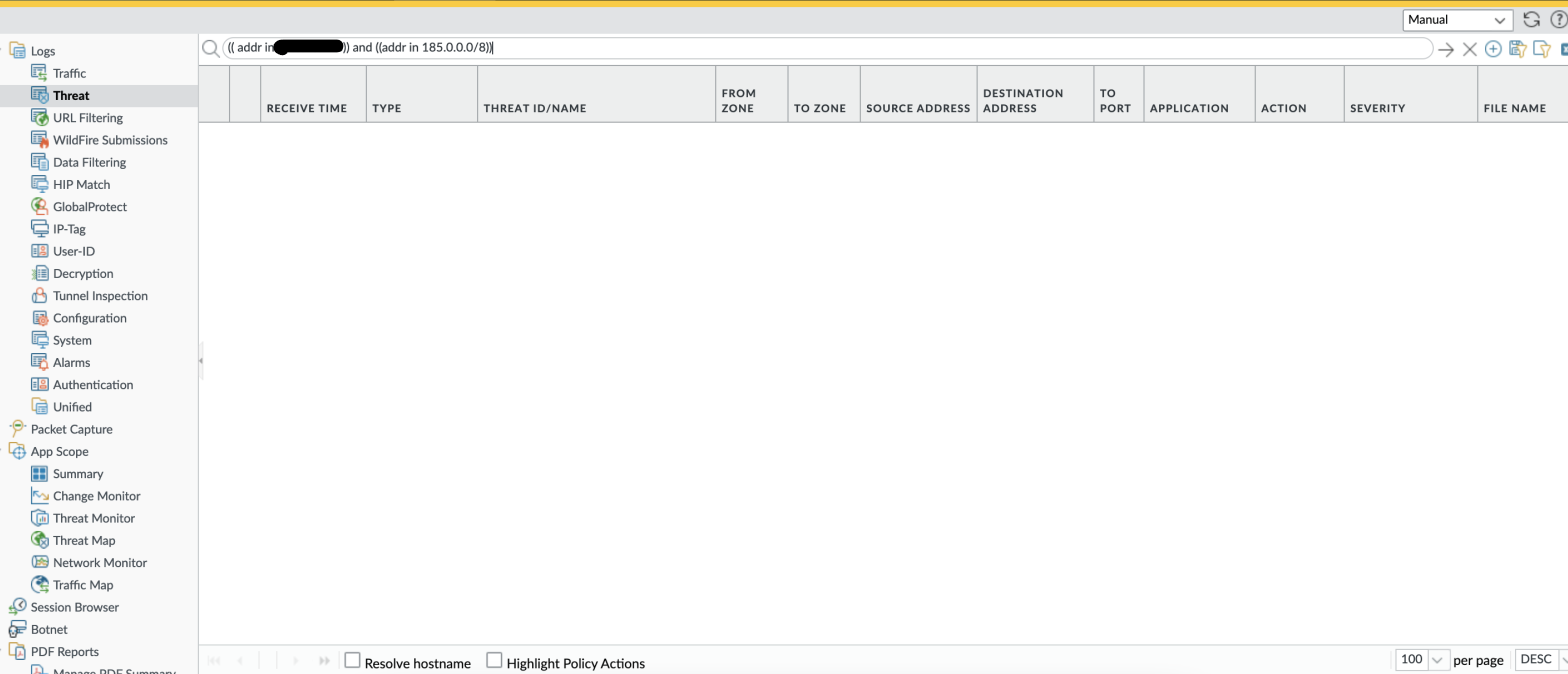The width and height of the screenshot is (1568, 674).
Task: Click the Load Filter icon
Action: click(1541, 49)
